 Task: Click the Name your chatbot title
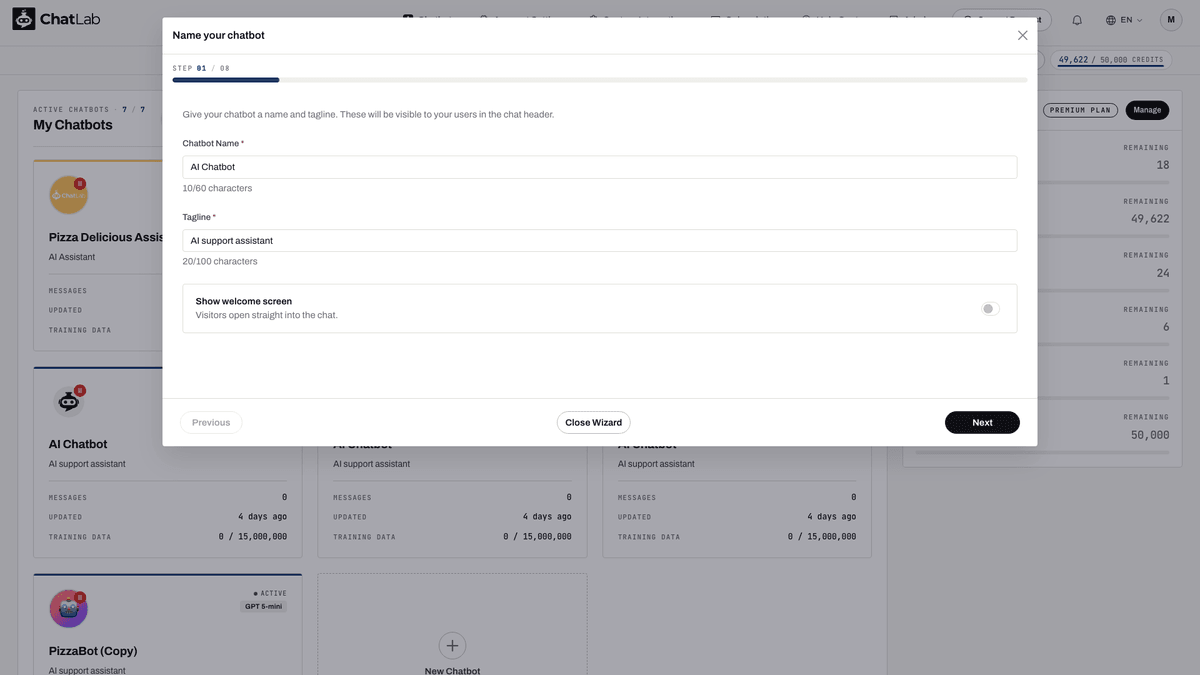(218, 35)
